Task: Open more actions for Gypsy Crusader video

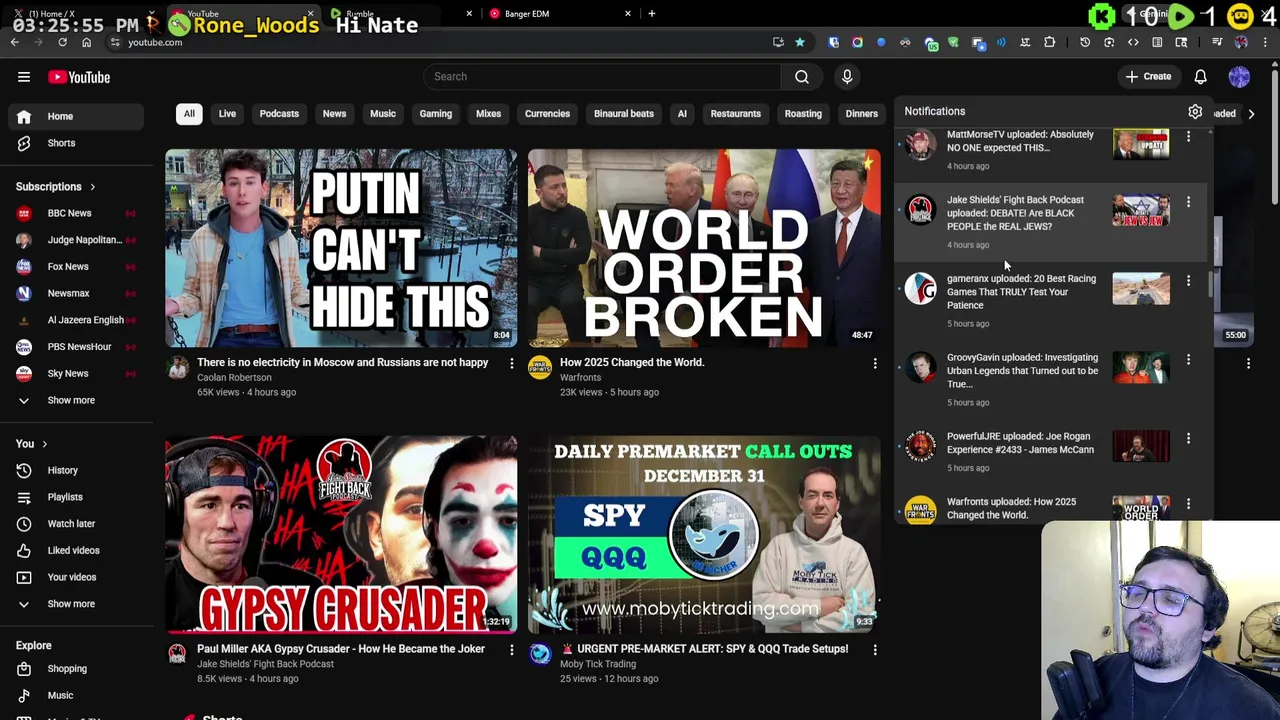Action: [x=511, y=650]
